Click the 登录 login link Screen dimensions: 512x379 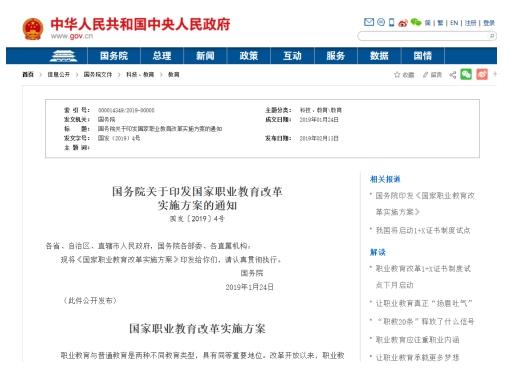coord(489,23)
